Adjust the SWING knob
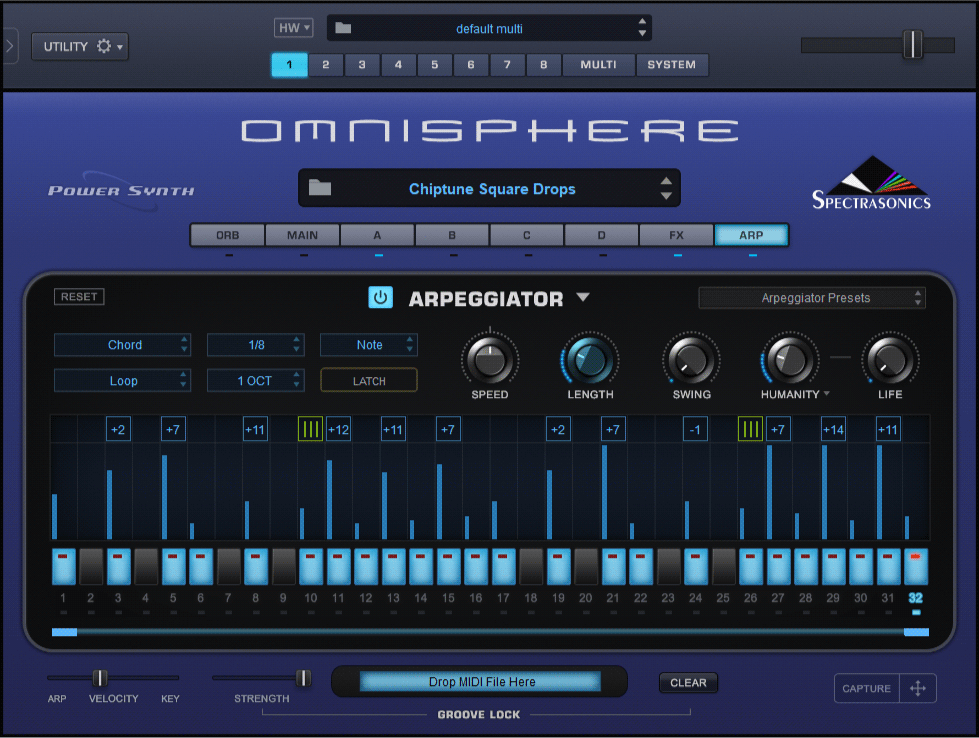 [x=691, y=360]
